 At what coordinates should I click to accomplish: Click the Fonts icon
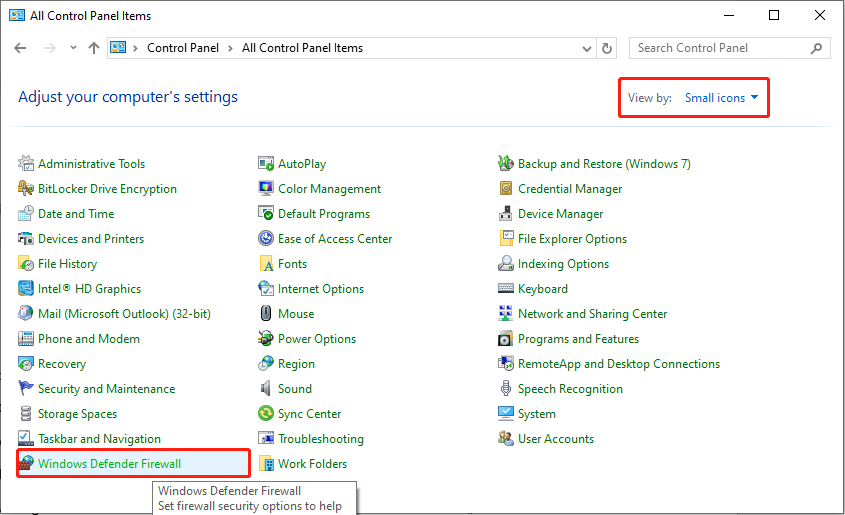point(266,263)
